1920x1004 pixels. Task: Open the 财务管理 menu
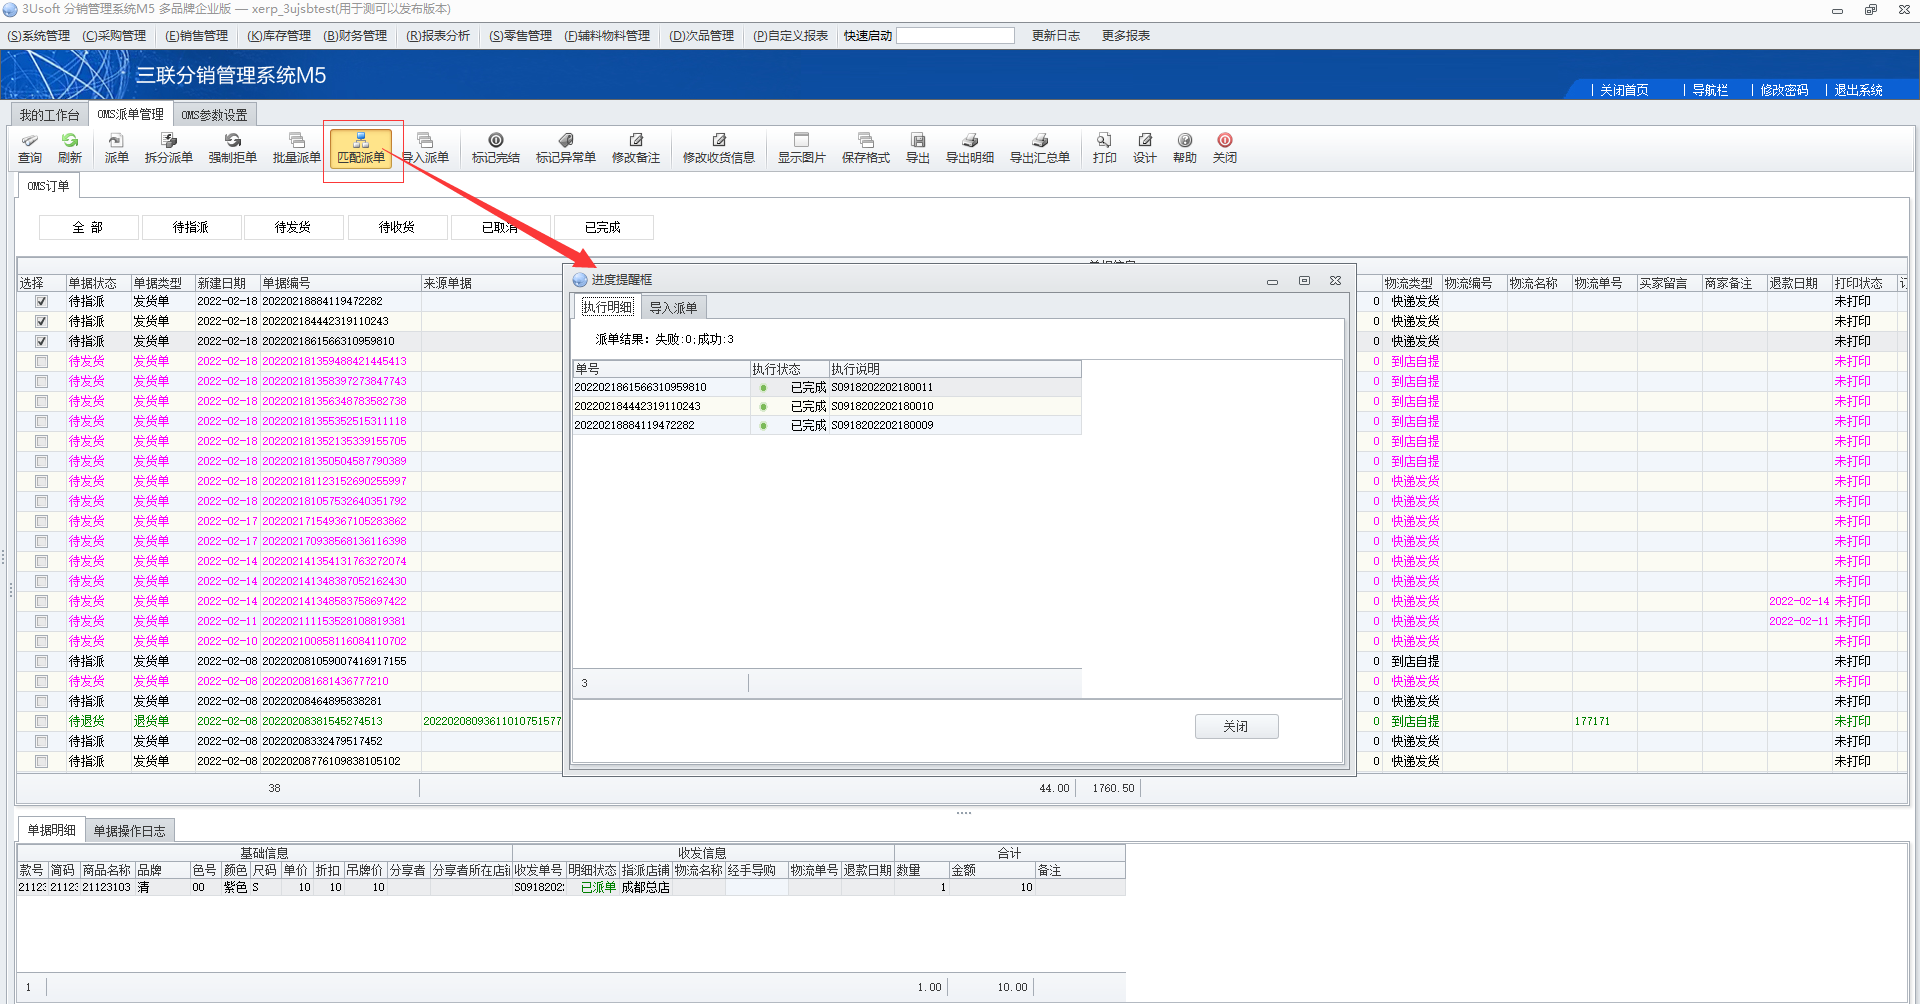(x=355, y=36)
